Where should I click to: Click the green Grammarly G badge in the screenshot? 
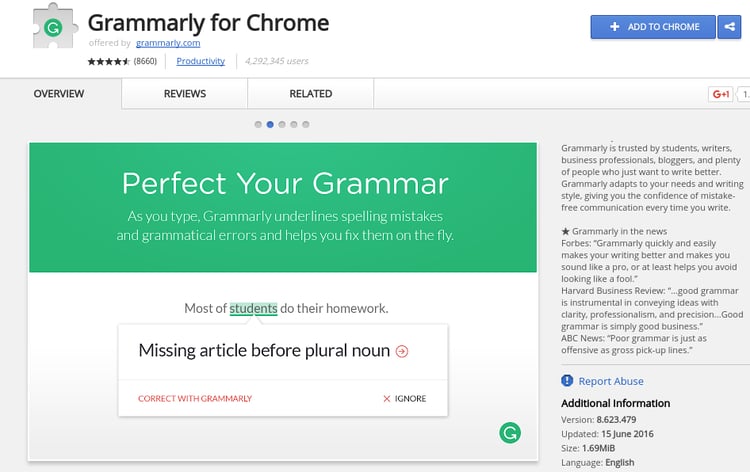(510, 432)
